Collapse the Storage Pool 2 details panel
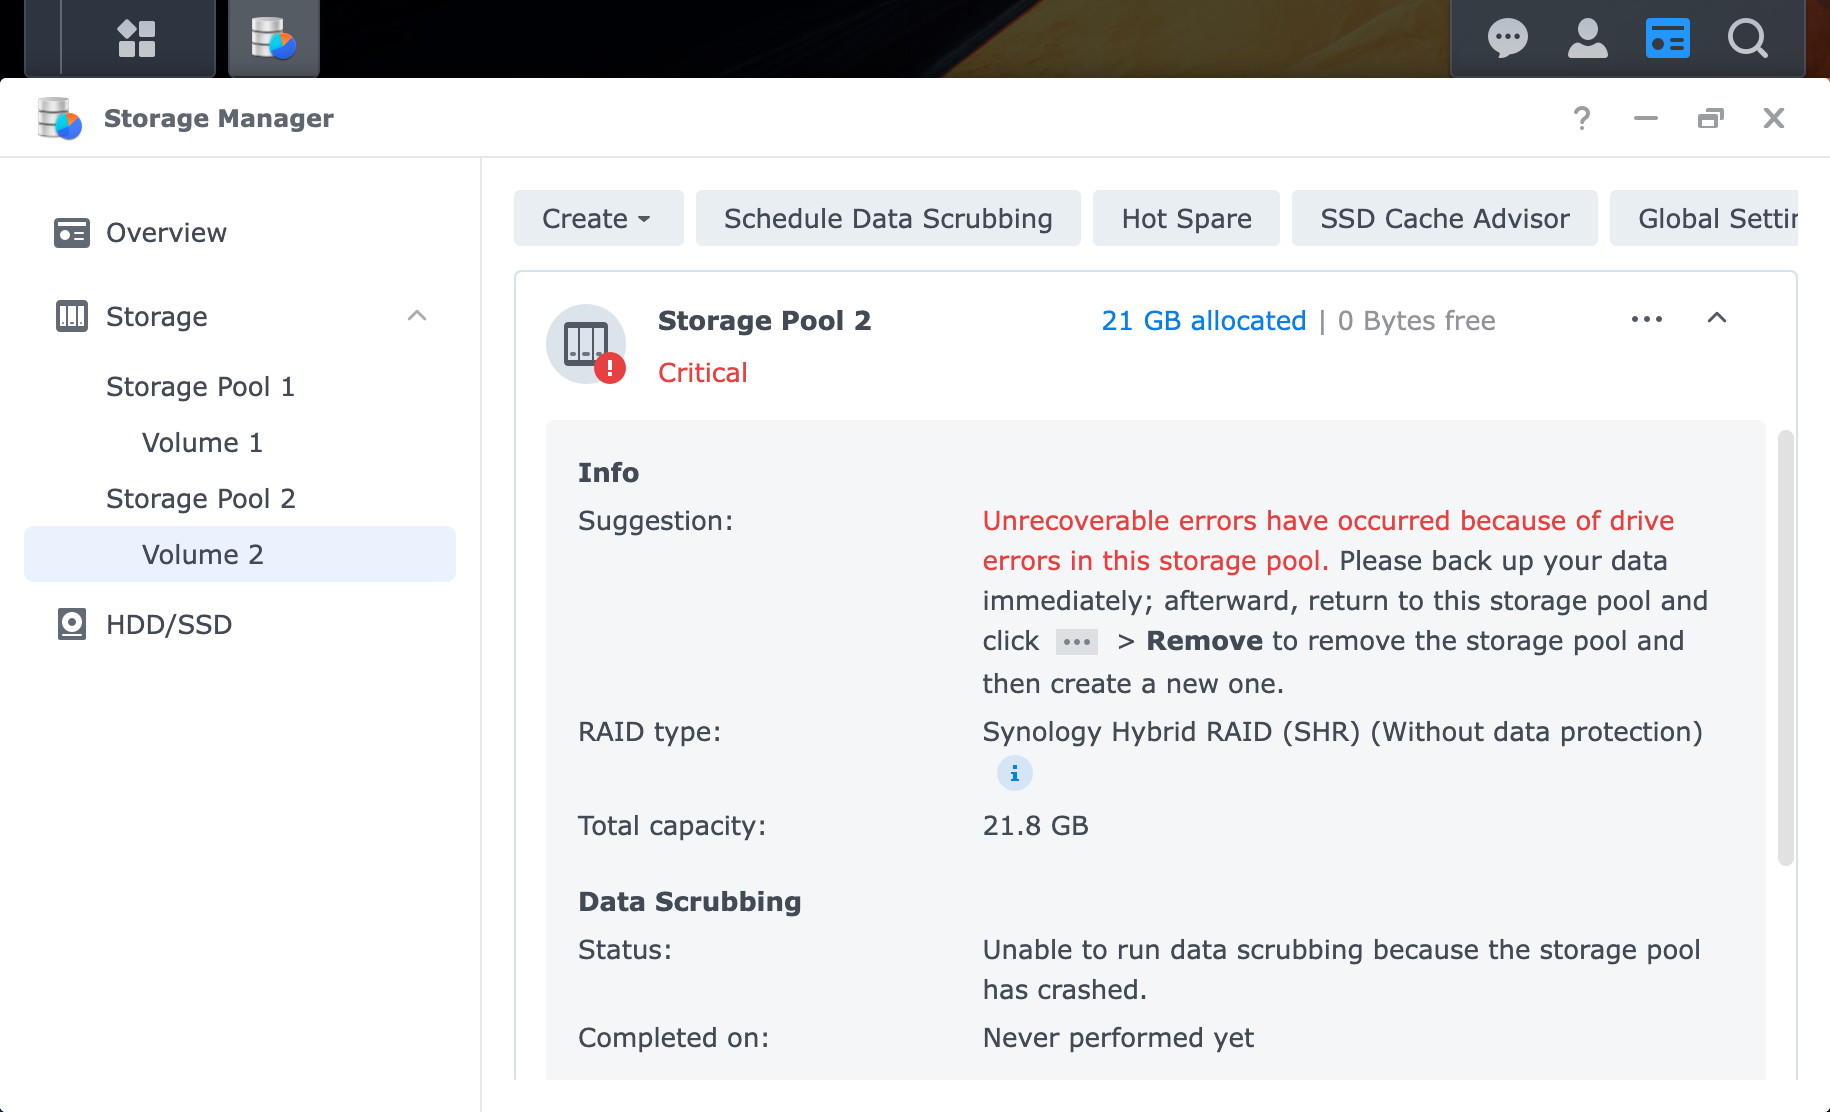This screenshot has height=1112, width=1830. [x=1716, y=319]
